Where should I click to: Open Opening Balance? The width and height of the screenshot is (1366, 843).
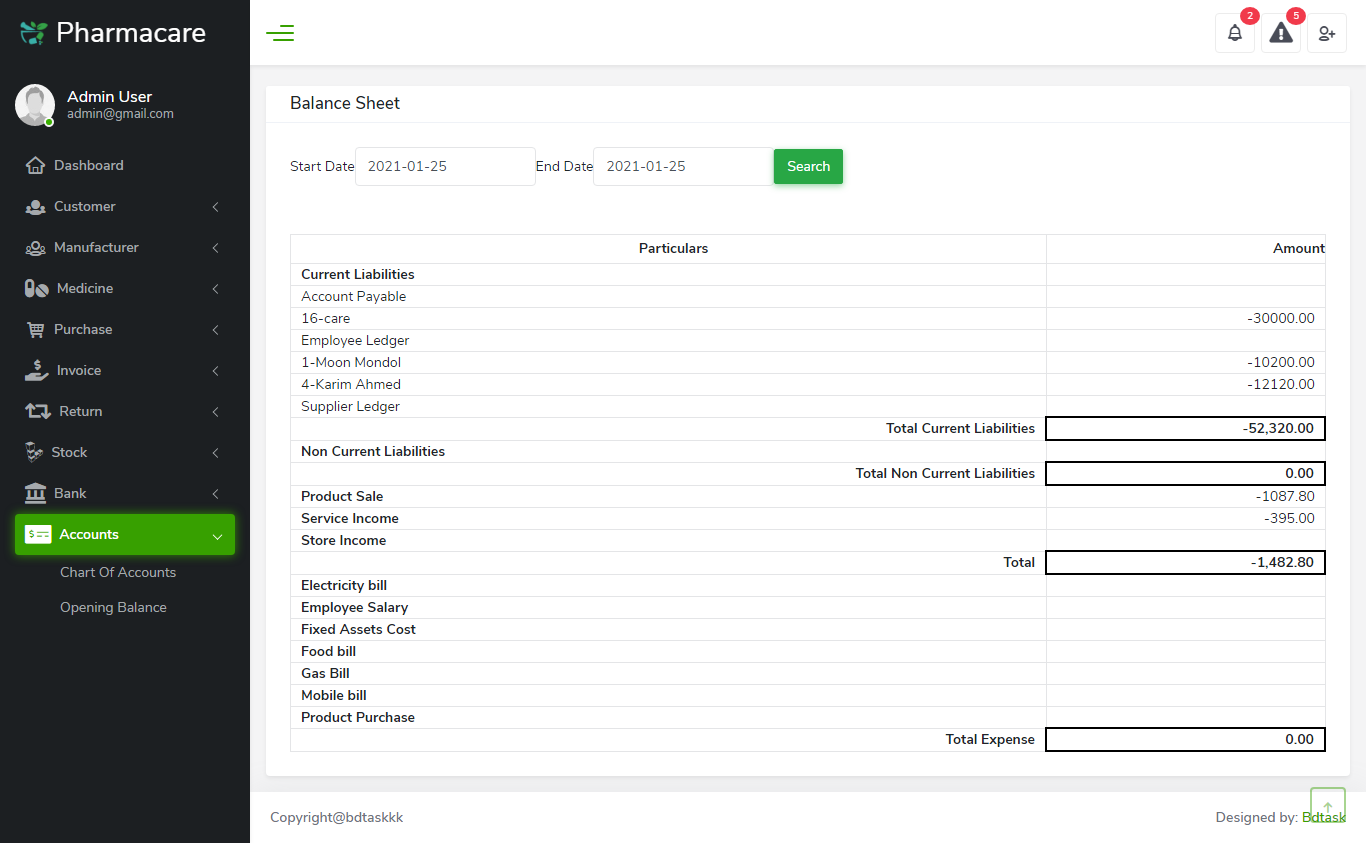[111, 607]
